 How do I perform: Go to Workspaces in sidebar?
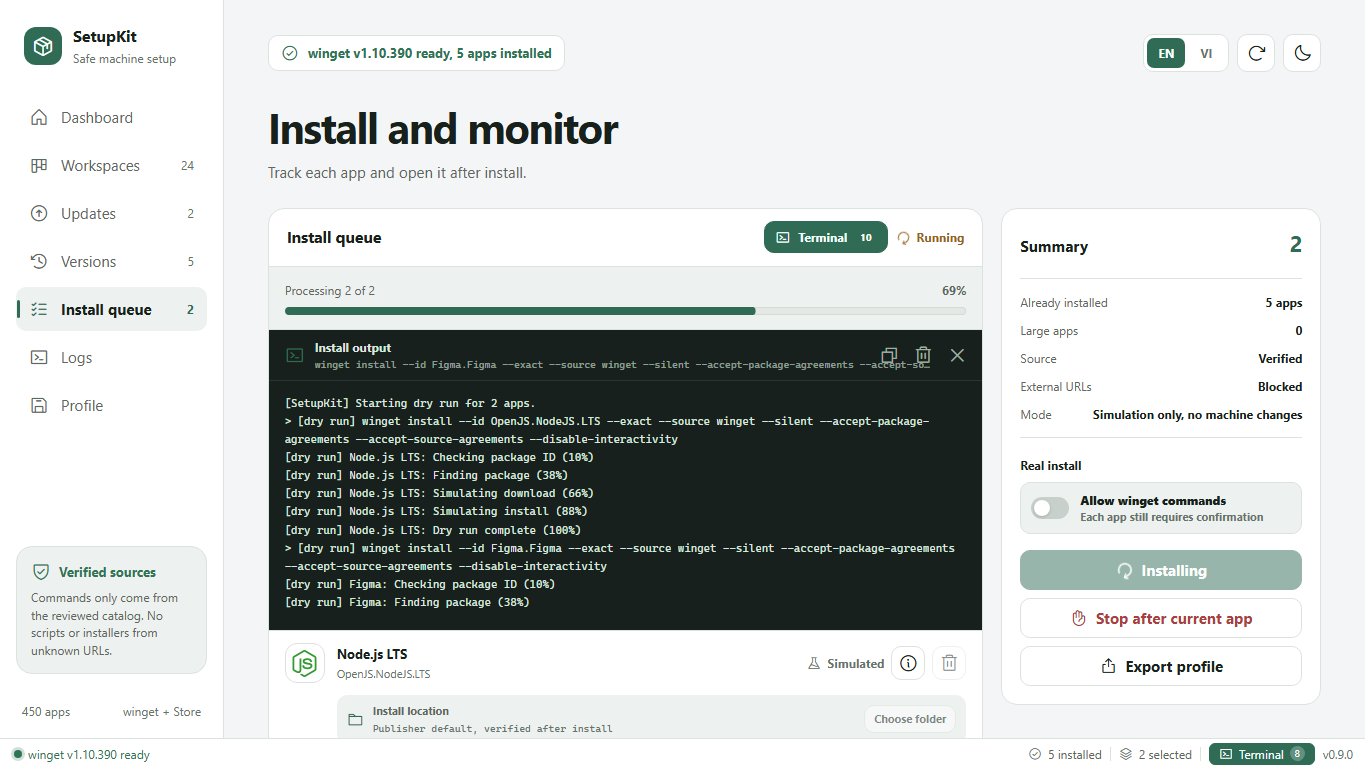point(111,166)
